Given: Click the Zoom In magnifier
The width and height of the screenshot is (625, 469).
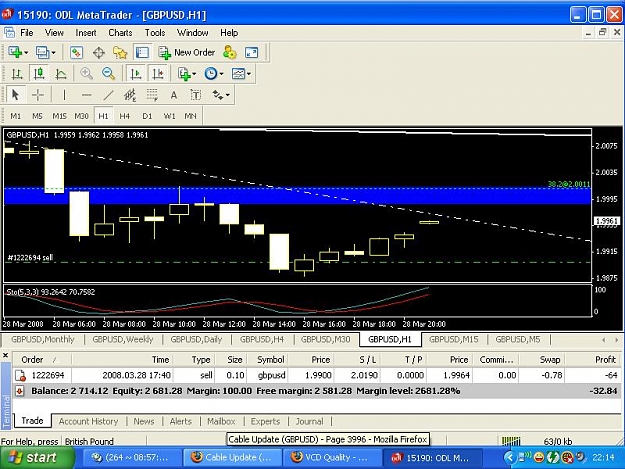Looking at the screenshot, I should click(x=86, y=74).
